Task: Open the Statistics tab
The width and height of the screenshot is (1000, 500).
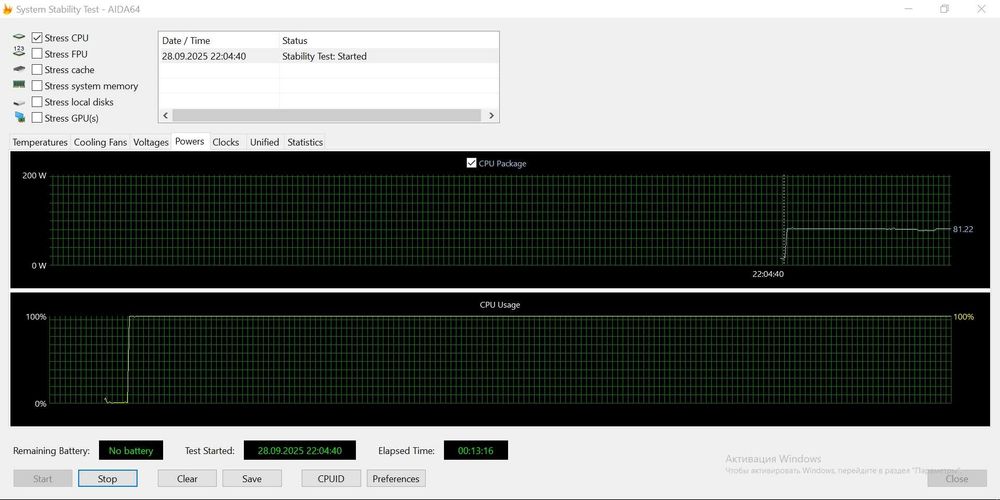Action: [x=305, y=142]
